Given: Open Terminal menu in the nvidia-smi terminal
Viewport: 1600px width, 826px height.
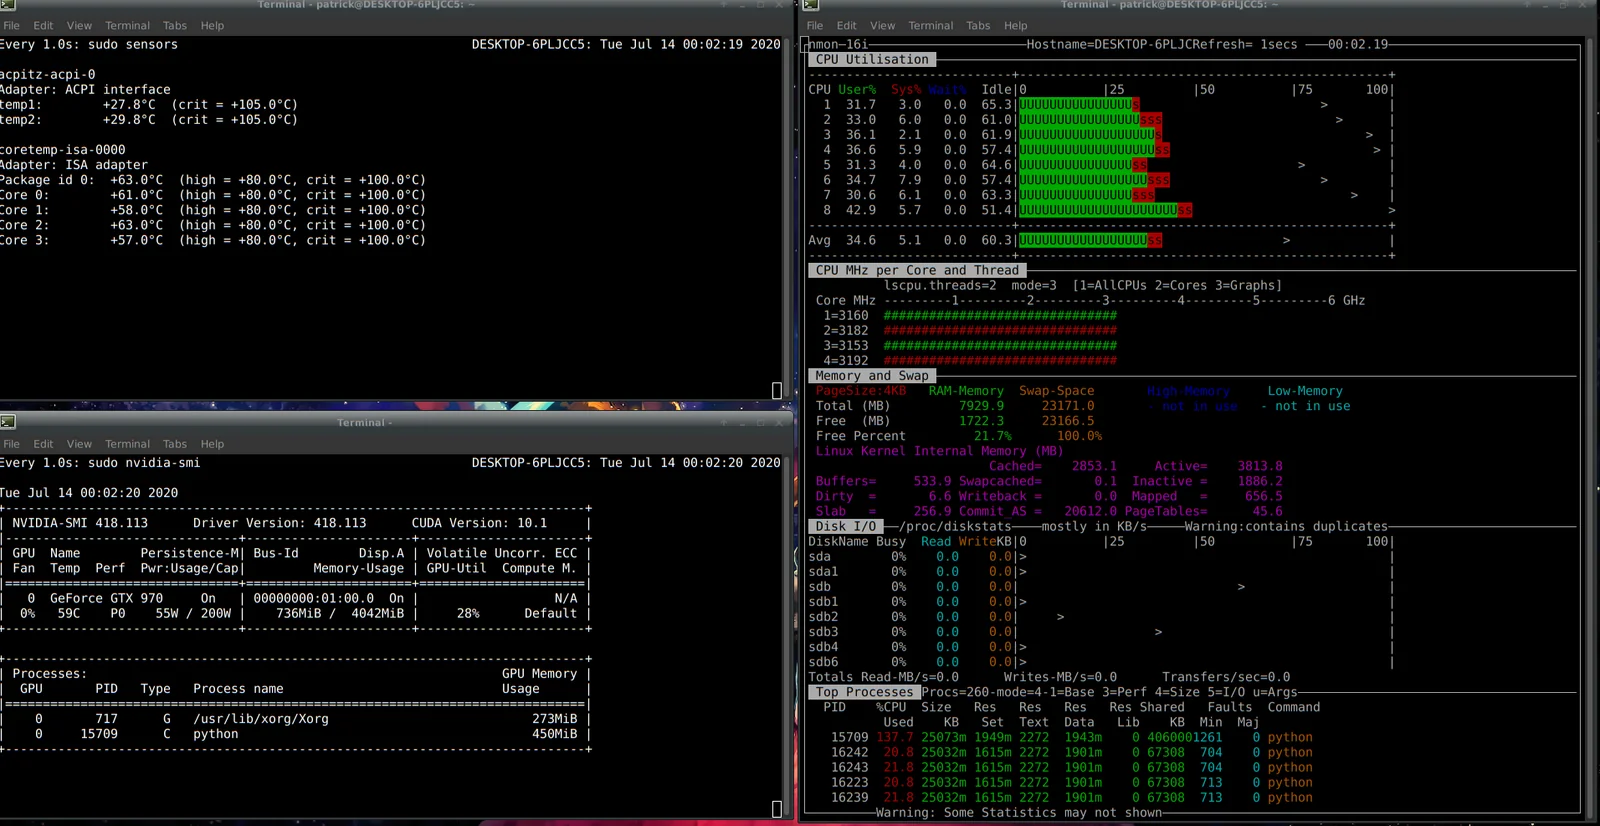Looking at the screenshot, I should coord(127,444).
